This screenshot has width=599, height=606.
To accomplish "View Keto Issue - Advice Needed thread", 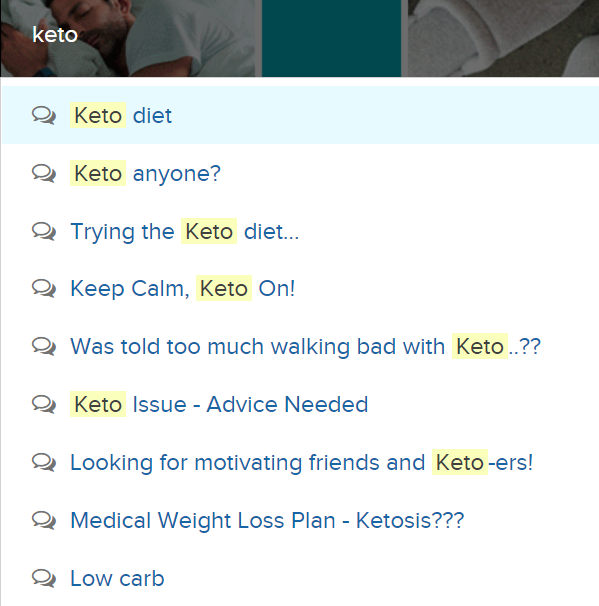I will tap(219, 404).
